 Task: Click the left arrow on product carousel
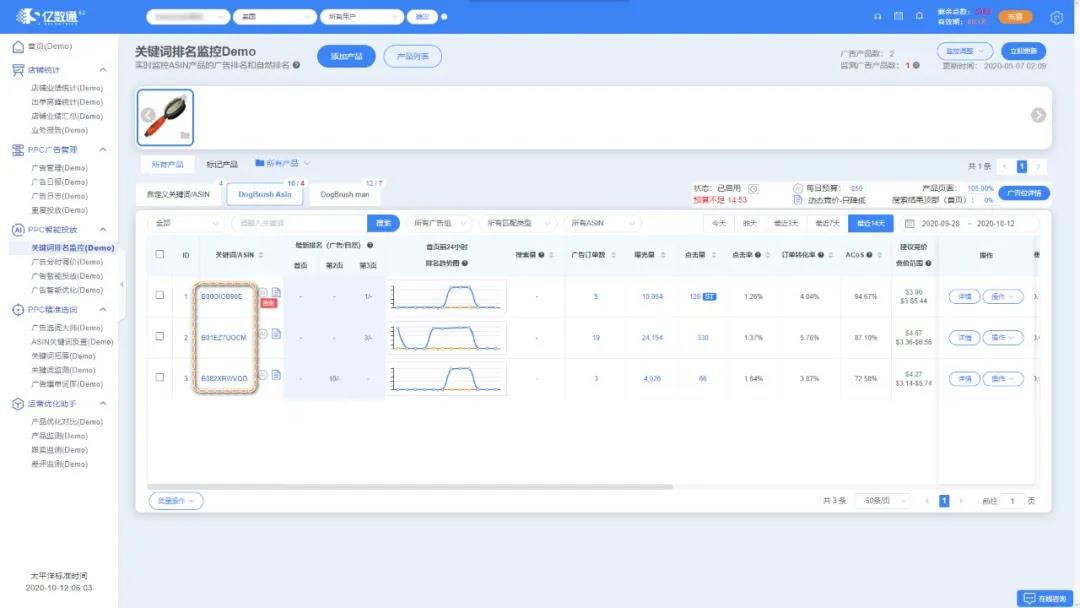(148, 115)
